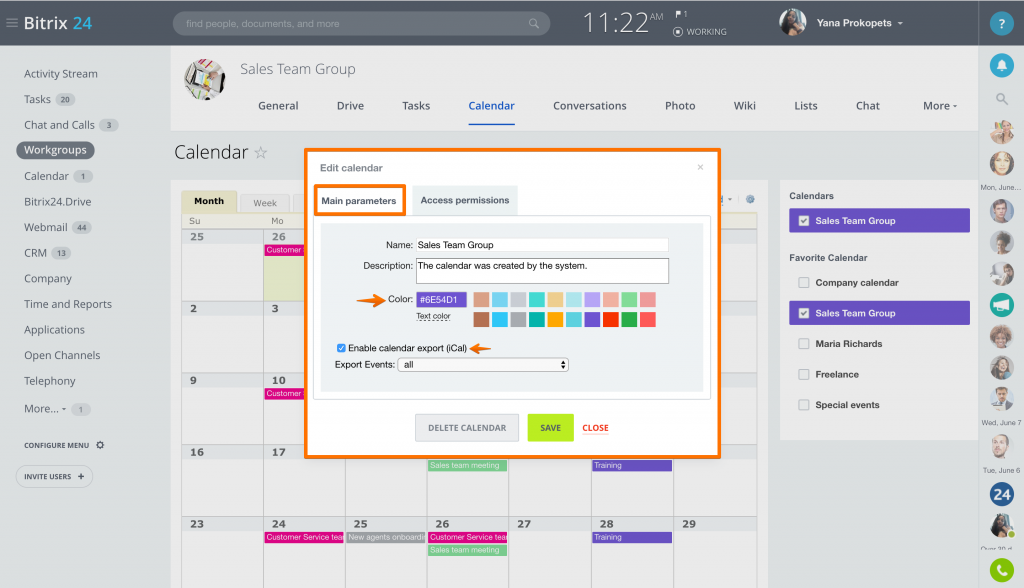
Task: Open the Drive tab
Action: tap(351, 106)
